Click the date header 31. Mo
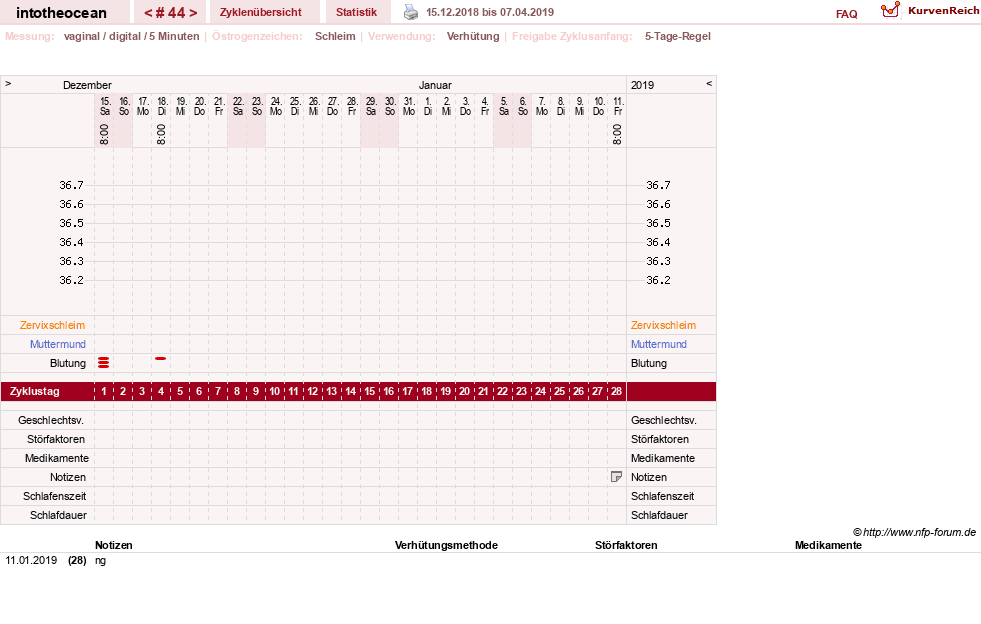This screenshot has height=624, width=981. (x=409, y=106)
